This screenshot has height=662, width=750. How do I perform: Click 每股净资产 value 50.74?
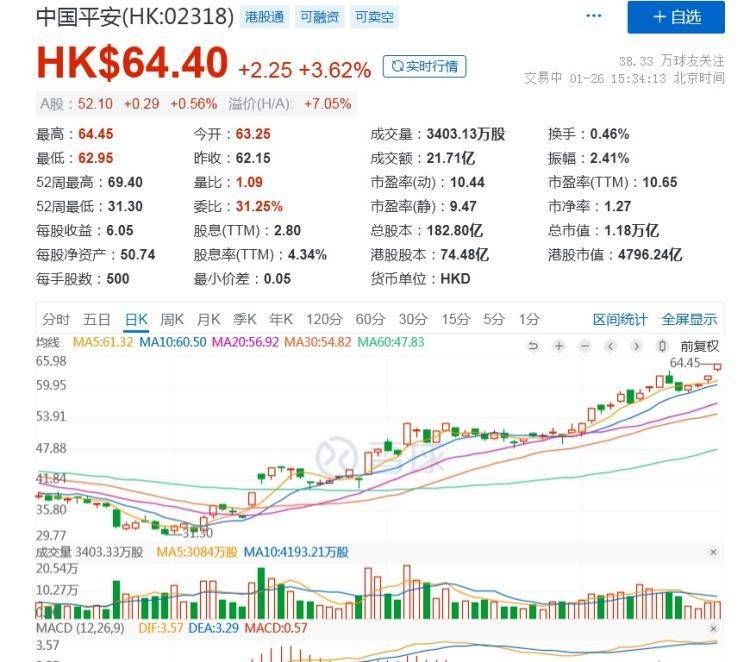point(138,254)
